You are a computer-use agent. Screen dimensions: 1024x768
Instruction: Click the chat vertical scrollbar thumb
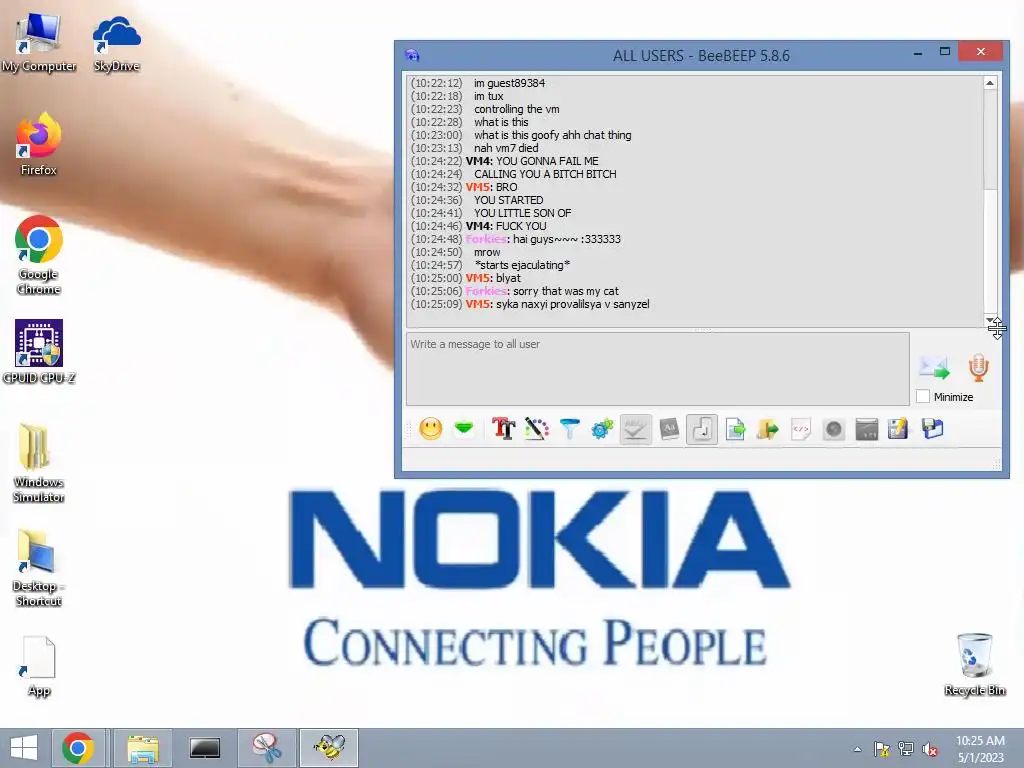[x=990, y=140]
